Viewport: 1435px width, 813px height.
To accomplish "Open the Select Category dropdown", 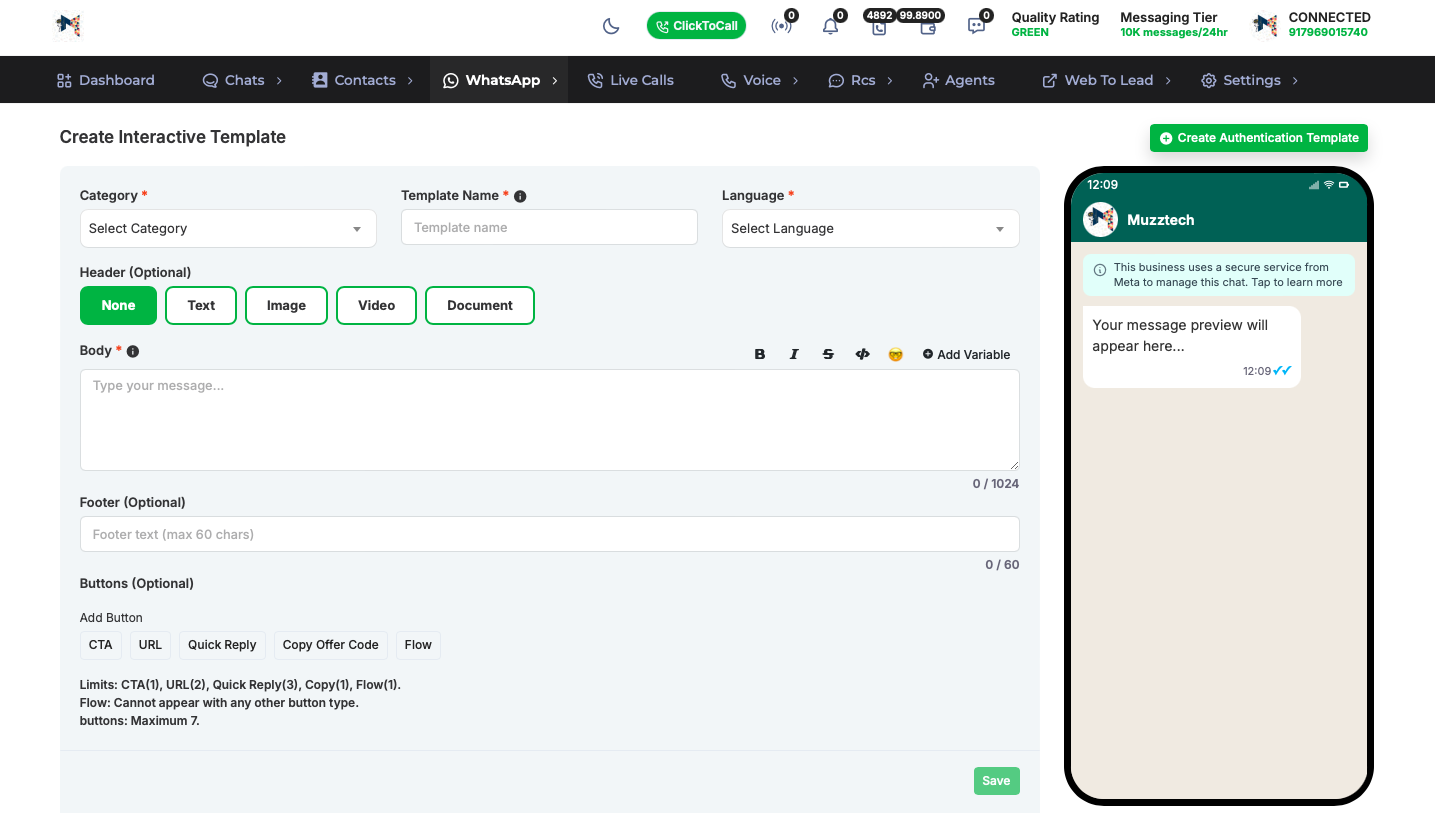I will tap(227, 228).
